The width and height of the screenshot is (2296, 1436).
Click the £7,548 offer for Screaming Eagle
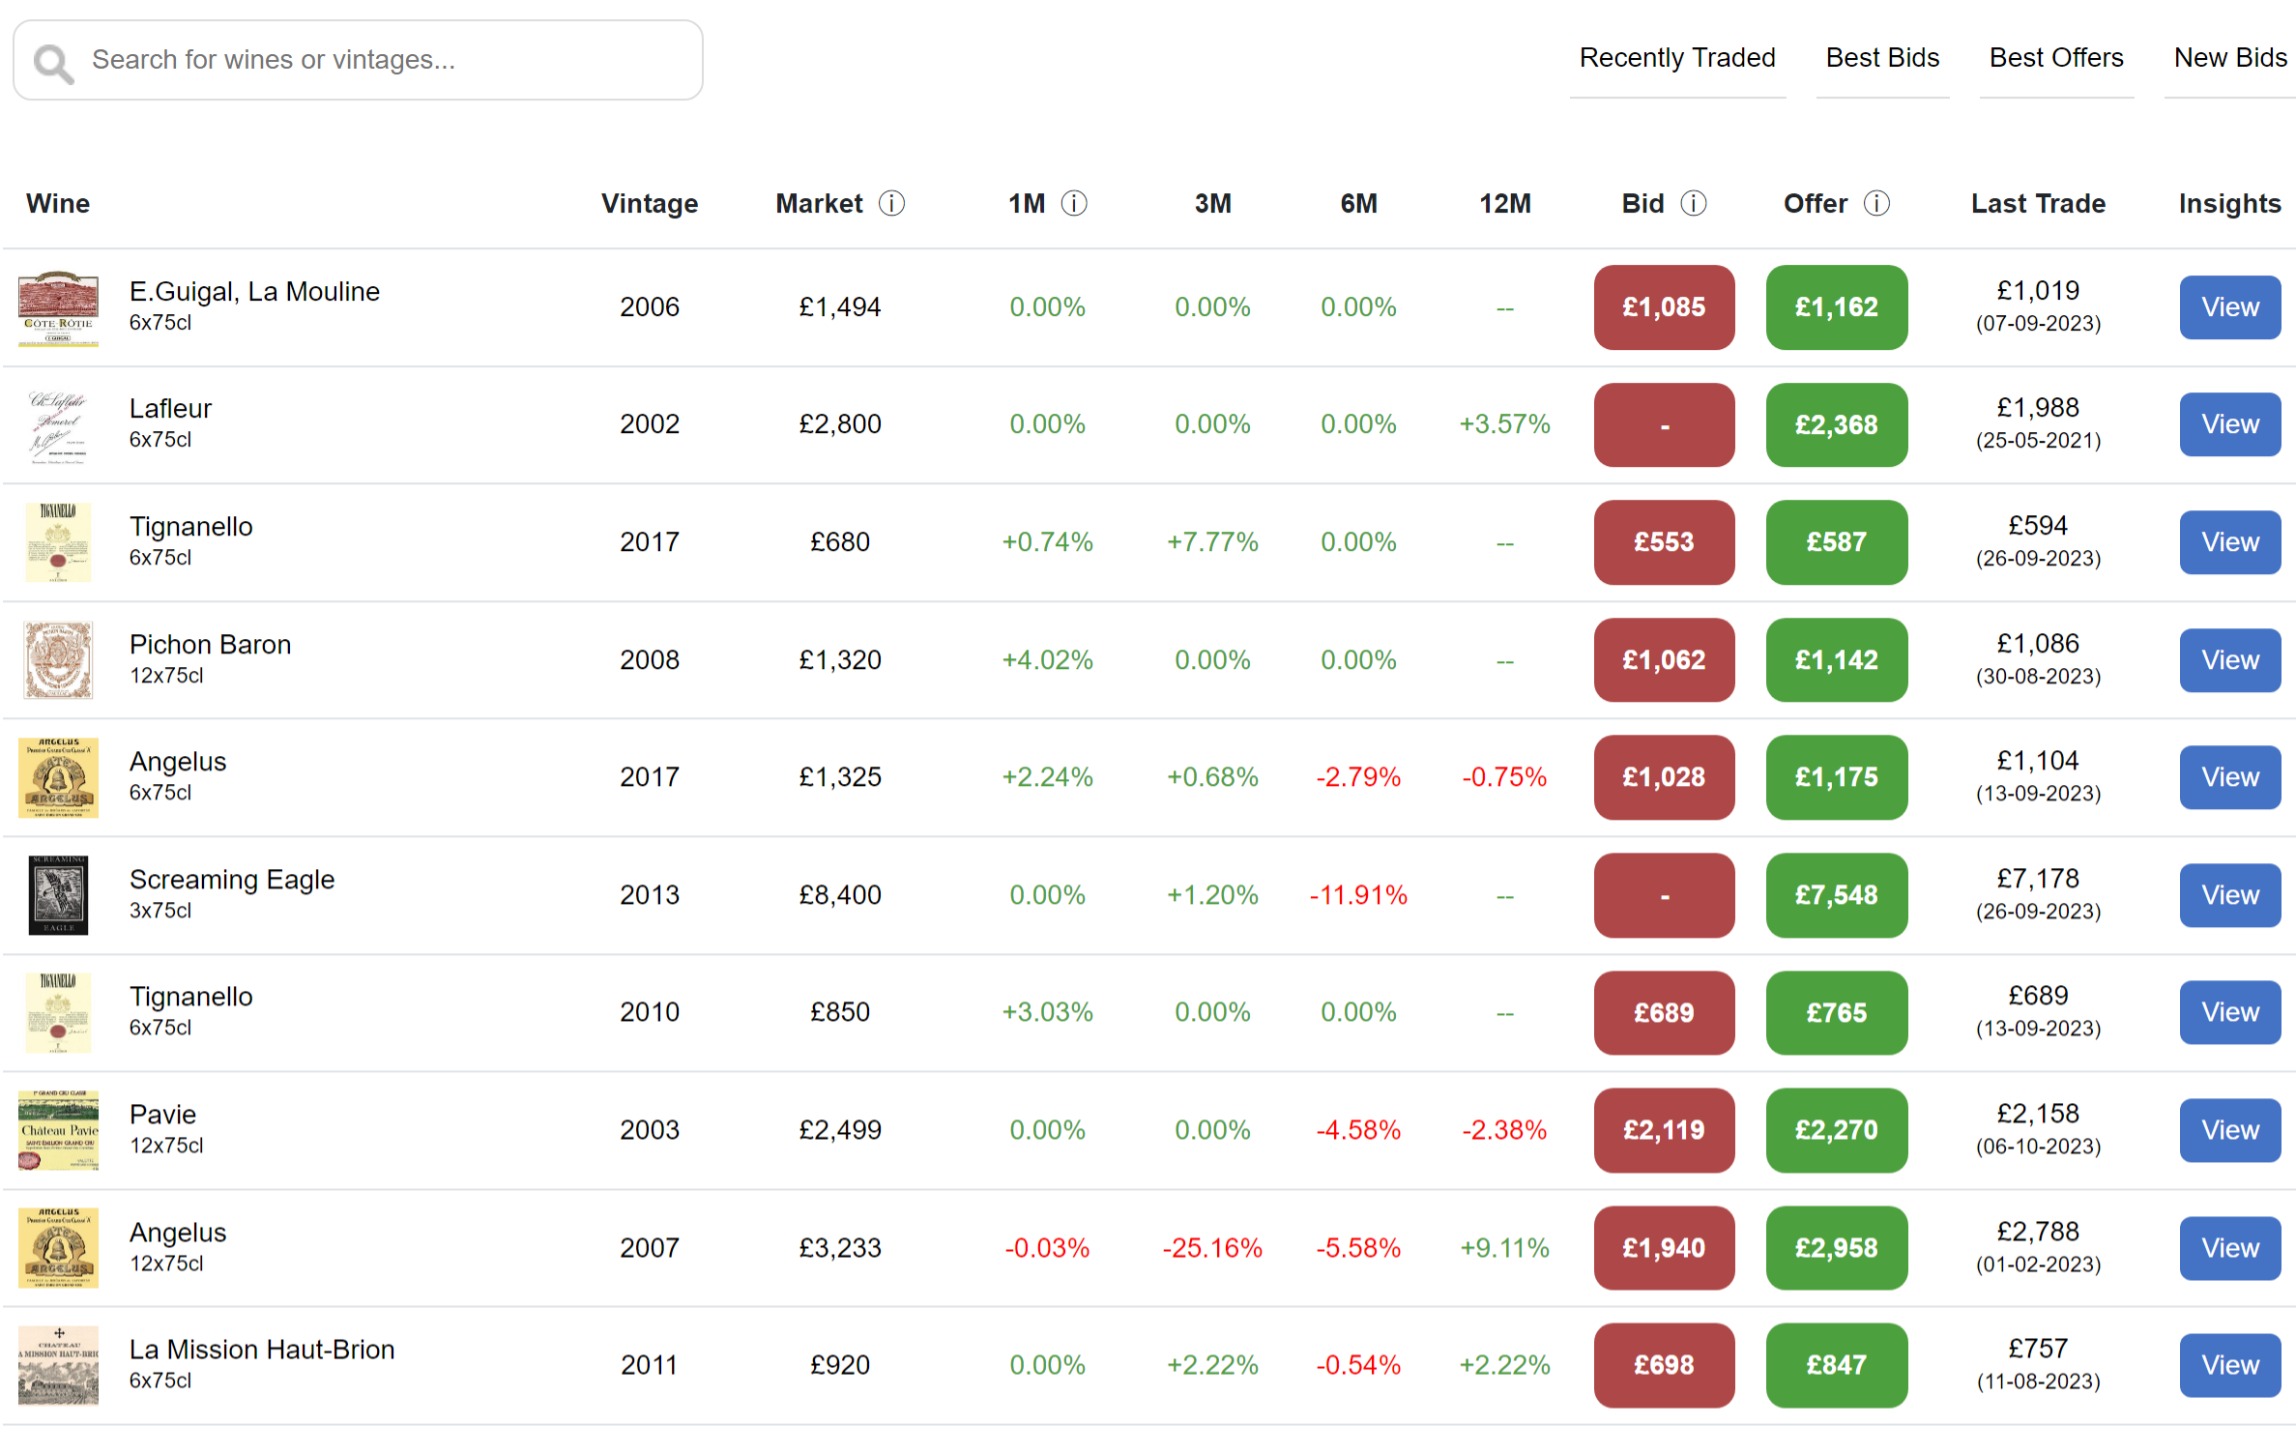pos(1836,896)
